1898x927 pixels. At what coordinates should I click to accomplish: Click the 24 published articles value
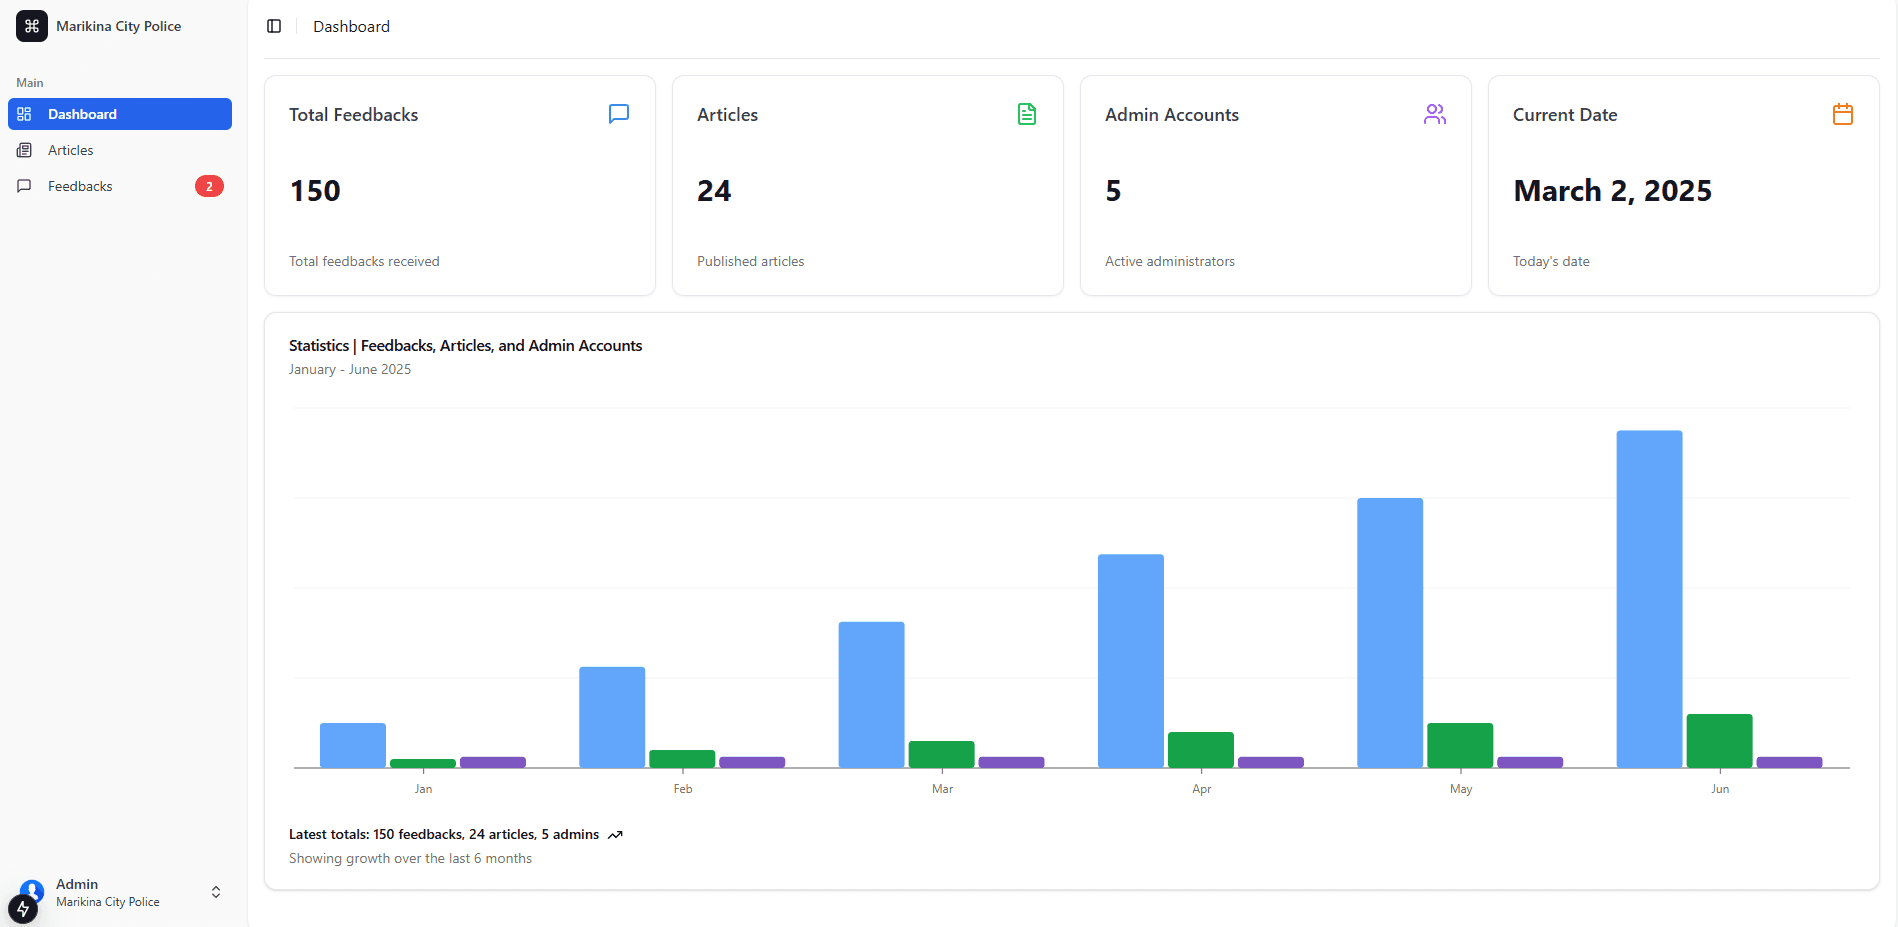(714, 191)
